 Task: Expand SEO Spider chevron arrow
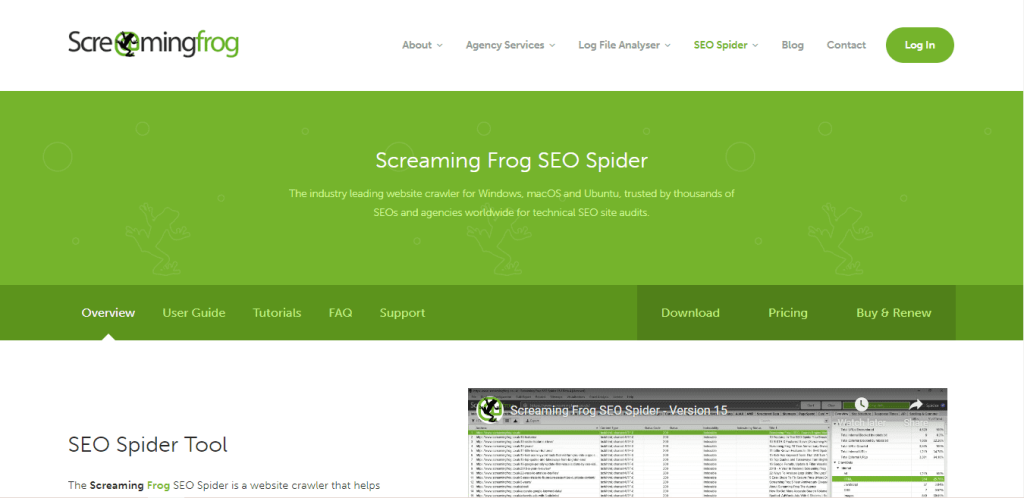pos(756,46)
